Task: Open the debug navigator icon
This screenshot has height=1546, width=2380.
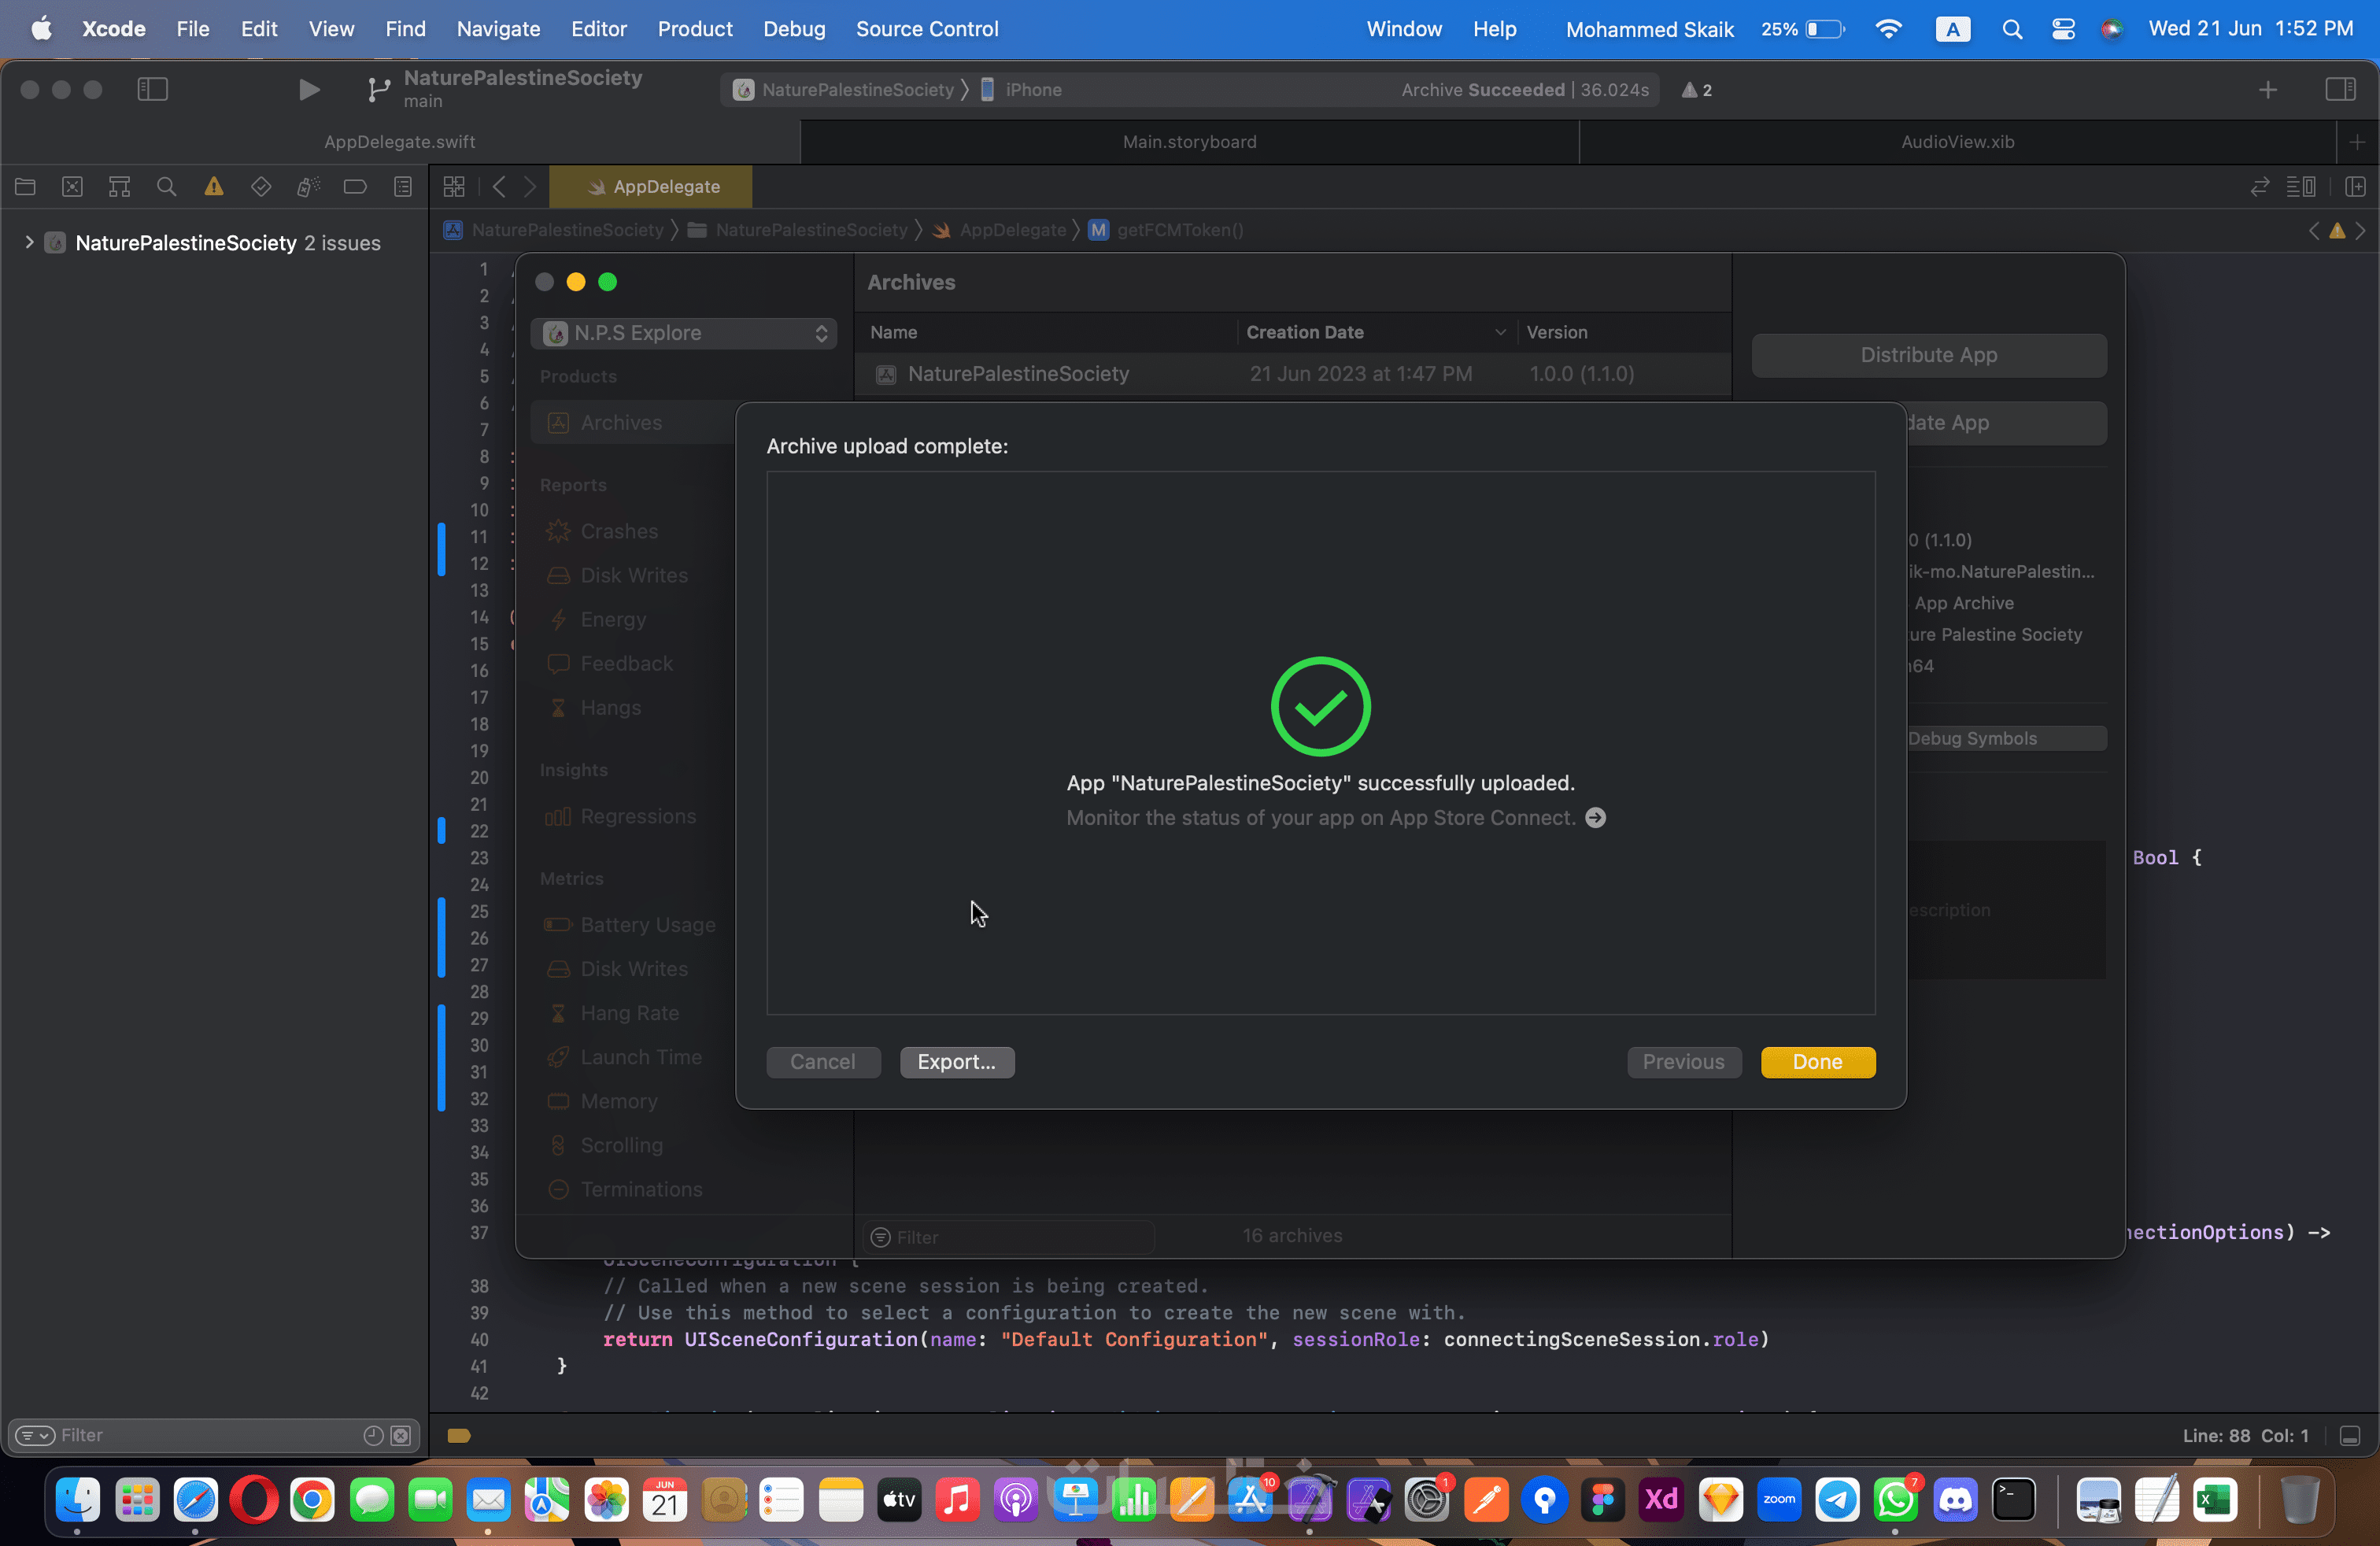Action: [308, 187]
